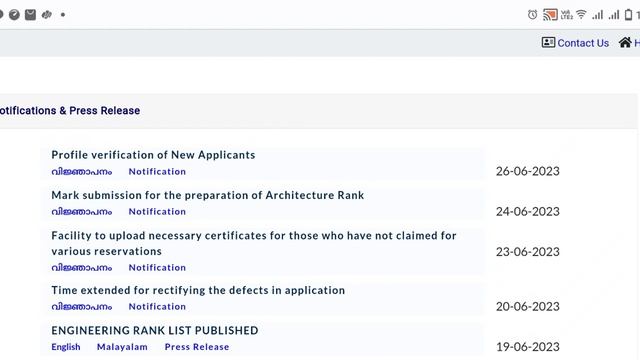Screen dimensions: 640x360
Task: Open Press Release for Engineering Rank List
Action: pyautogui.click(x=197, y=347)
